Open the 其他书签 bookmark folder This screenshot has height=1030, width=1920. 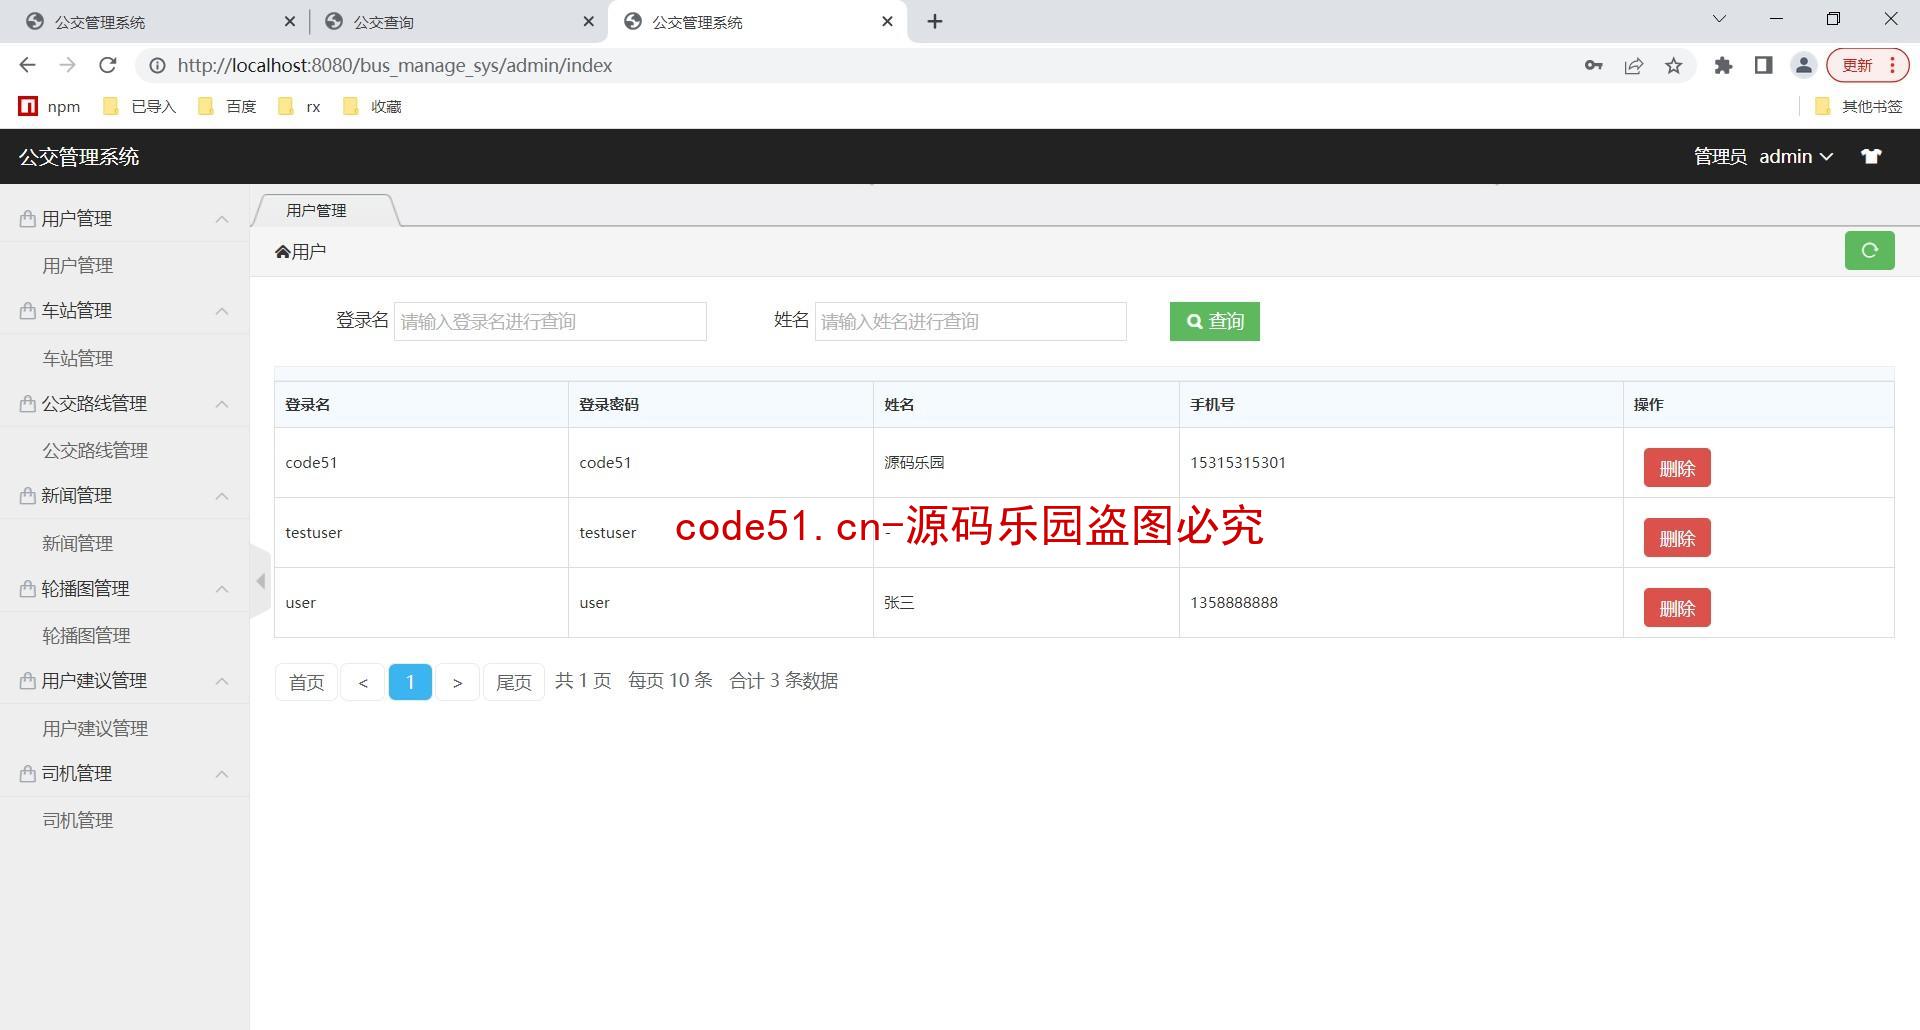point(1859,106)
